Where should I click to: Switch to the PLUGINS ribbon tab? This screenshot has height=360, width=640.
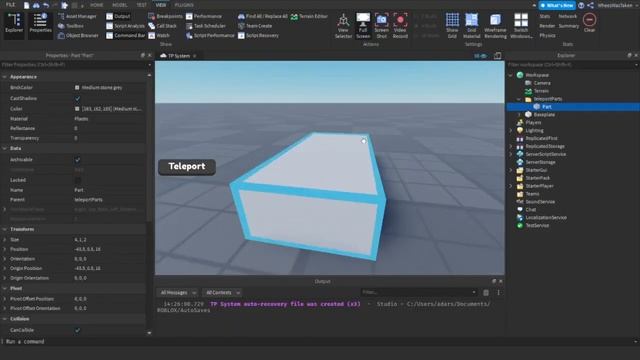click(184, 5)
